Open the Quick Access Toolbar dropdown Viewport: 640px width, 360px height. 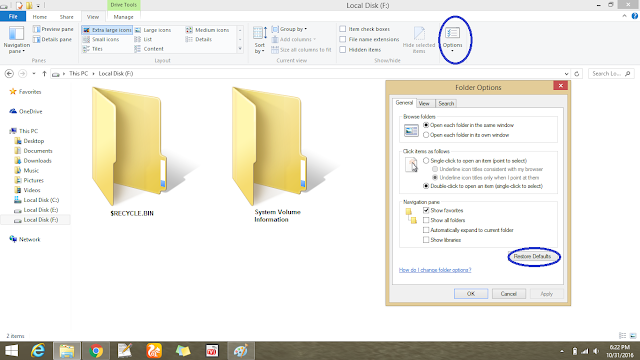tap(38, 6)
